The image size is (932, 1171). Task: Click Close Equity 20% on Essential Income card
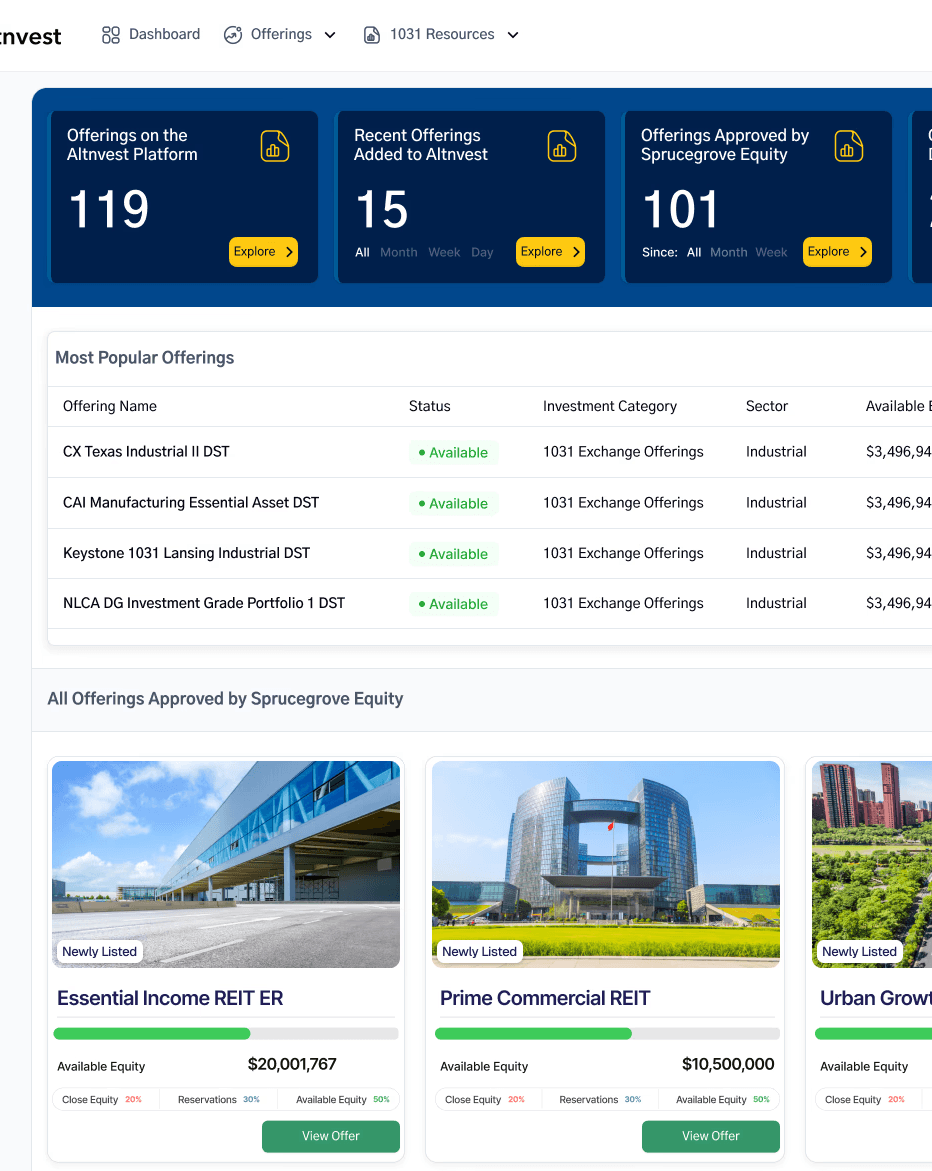pyautogui.click(x=102, y=1099)
